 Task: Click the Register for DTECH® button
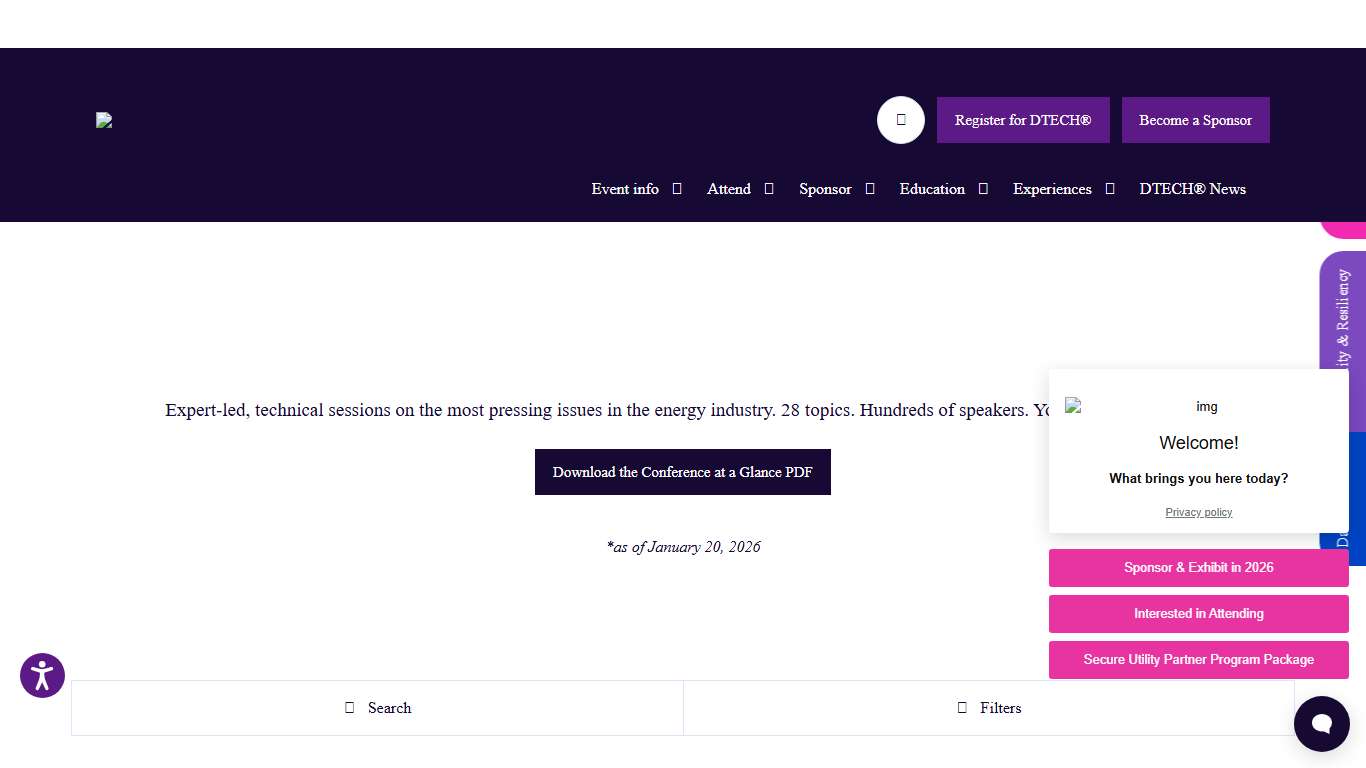tap(1023, 120)
